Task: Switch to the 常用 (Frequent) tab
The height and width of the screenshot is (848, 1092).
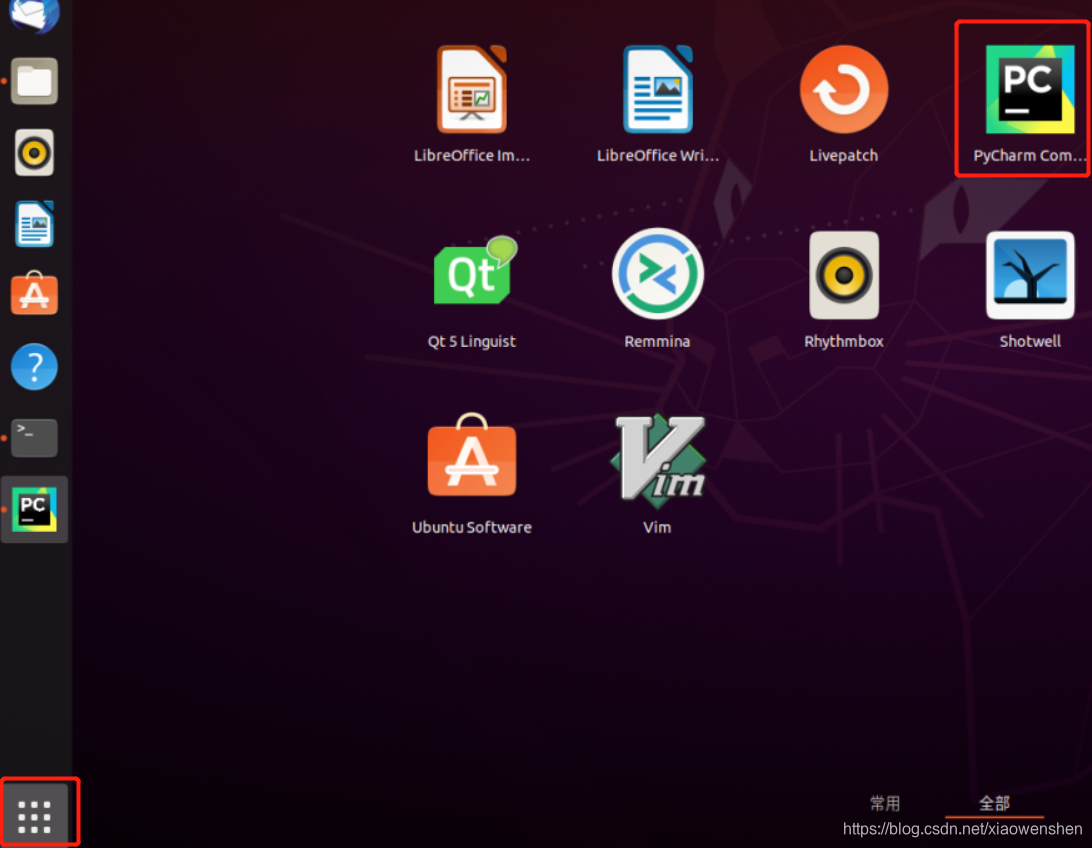Action: click(884, 803)
